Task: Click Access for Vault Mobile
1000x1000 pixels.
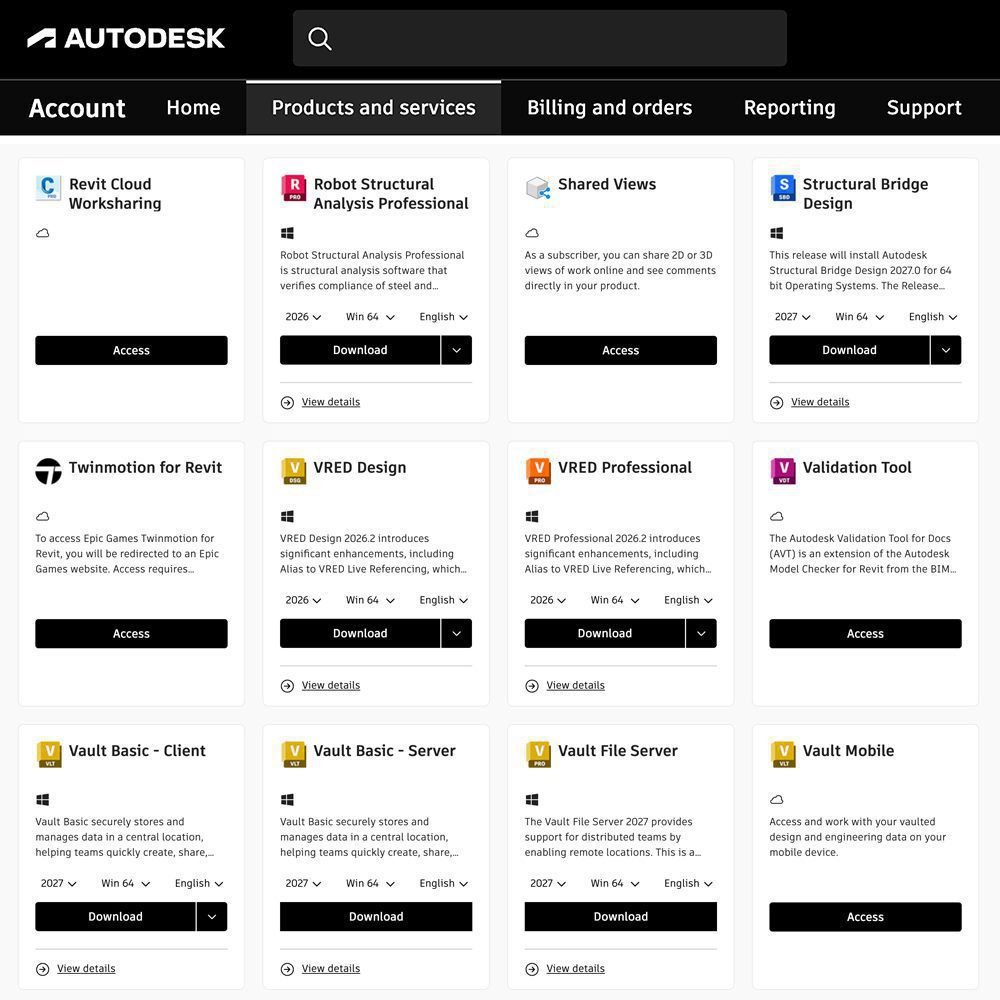Action: pyautogui.click(x=865, y=916)
